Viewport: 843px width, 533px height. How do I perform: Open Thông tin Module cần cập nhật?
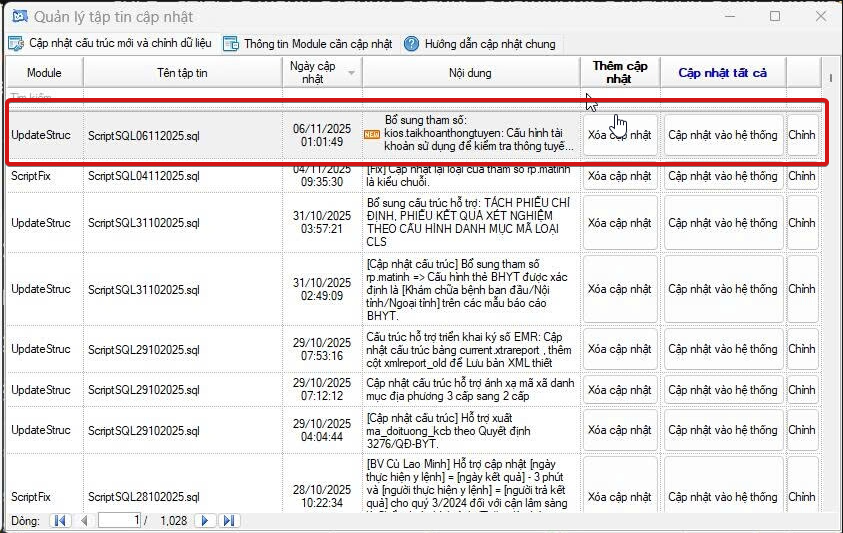click(x=308, y=44)
